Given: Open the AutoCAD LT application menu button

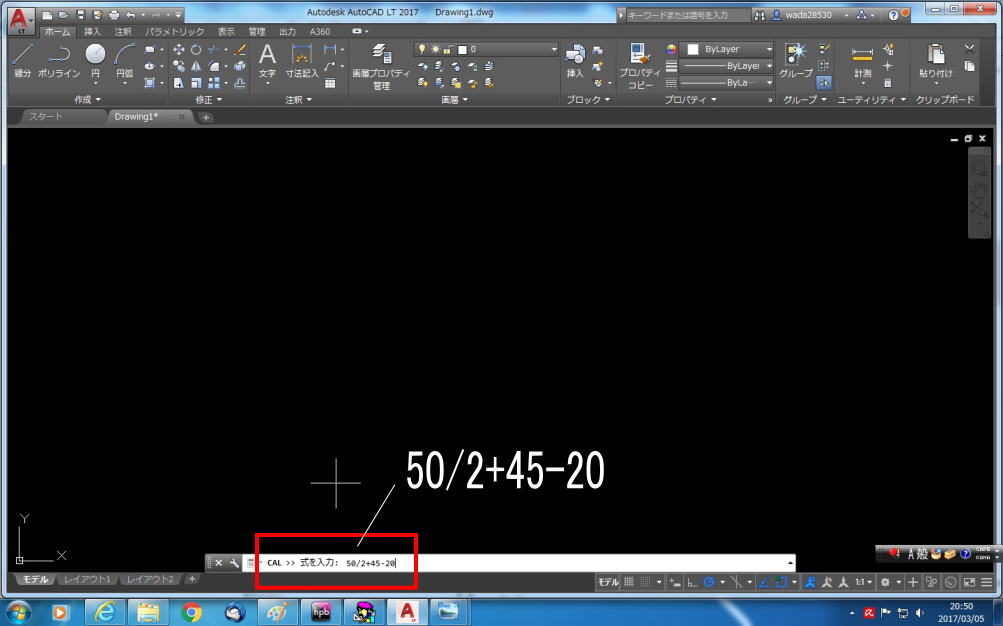Looking at the screenshot, I should pos(21,20).
